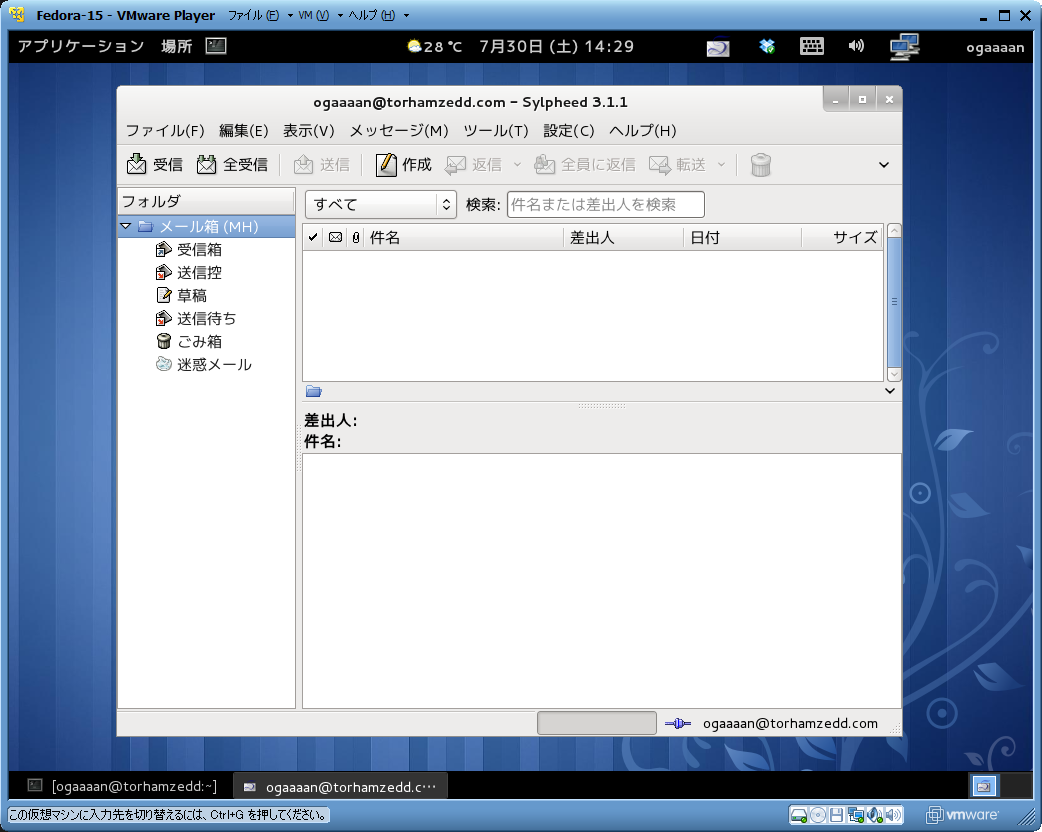
Task: Sort messages by 件名 column
Action: [464, 237]
